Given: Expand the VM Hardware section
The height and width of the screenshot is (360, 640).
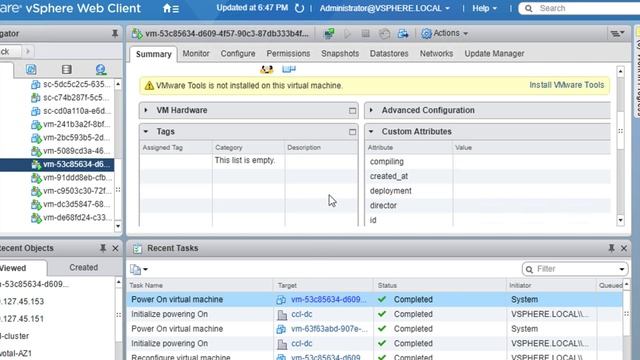Looking at the screenshot, I should [x=146, y=110].
